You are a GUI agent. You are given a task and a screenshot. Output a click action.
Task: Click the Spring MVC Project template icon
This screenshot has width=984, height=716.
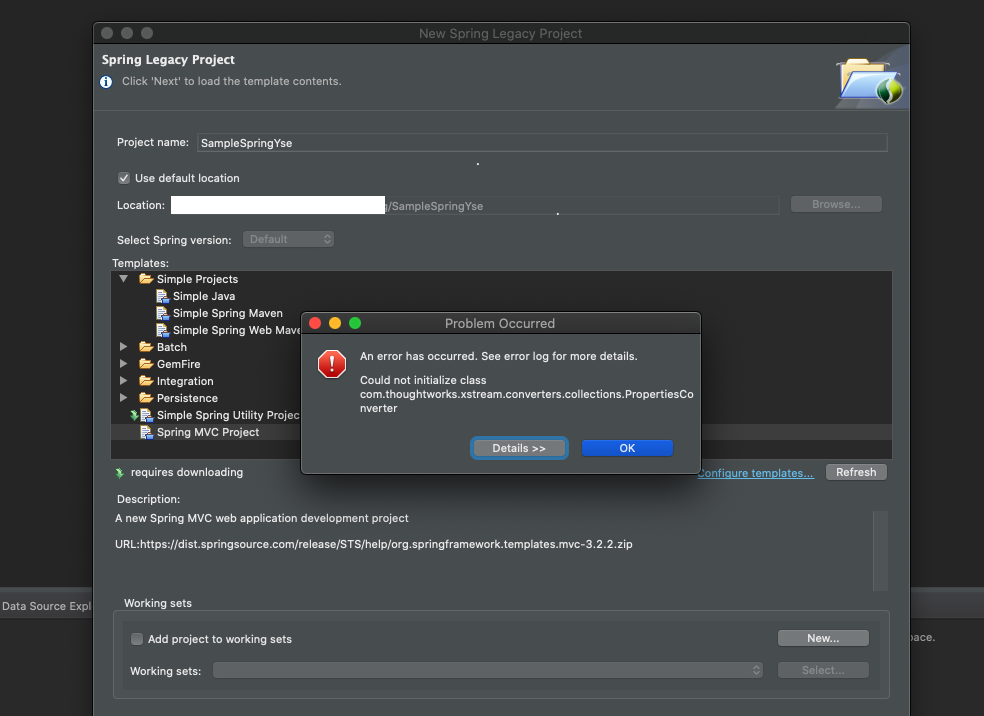point(146,432)
